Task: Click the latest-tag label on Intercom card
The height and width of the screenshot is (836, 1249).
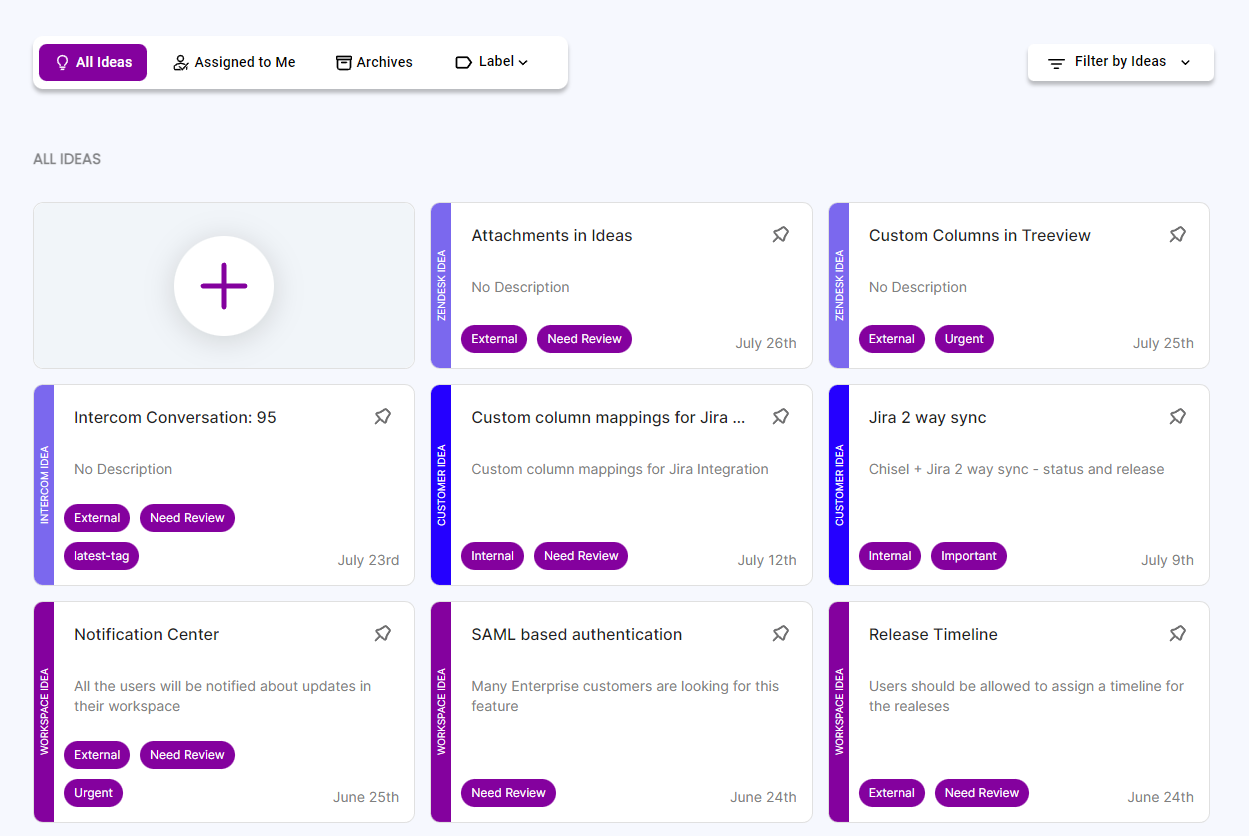Action: coord(101,556)
